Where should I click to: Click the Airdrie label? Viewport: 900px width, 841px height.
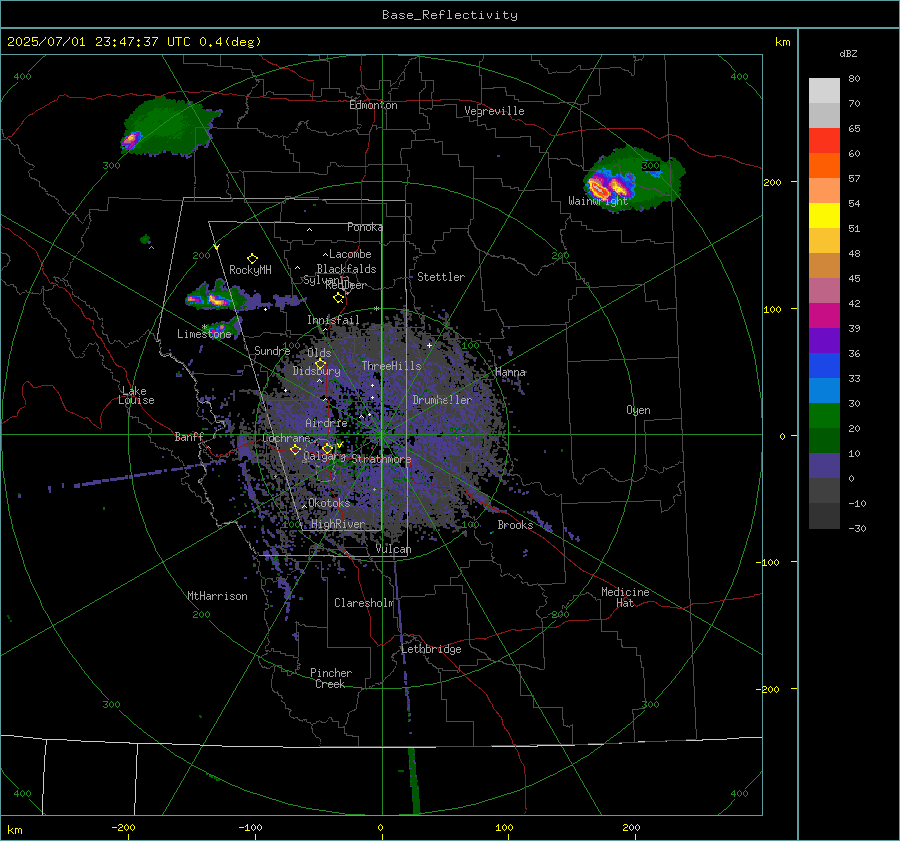[326, 423]
